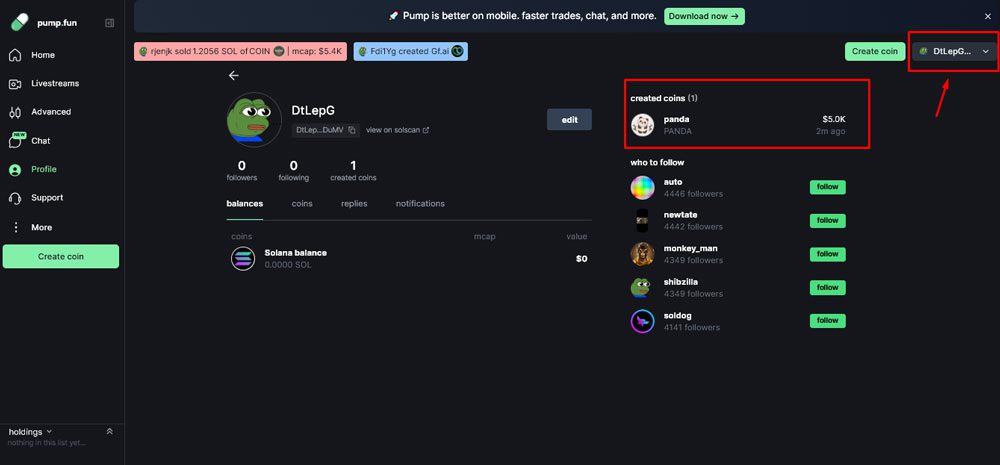Click the back arrow above profile
The height and width of the screenshot is (465, 1000).
point(234,76)
